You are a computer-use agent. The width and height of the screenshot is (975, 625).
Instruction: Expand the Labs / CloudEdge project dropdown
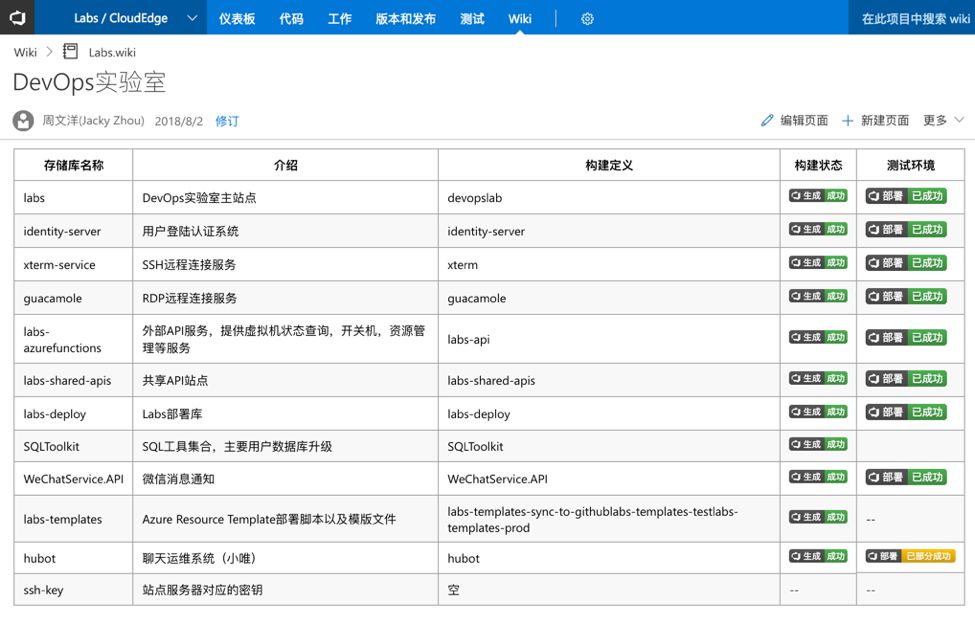point(192,18)
